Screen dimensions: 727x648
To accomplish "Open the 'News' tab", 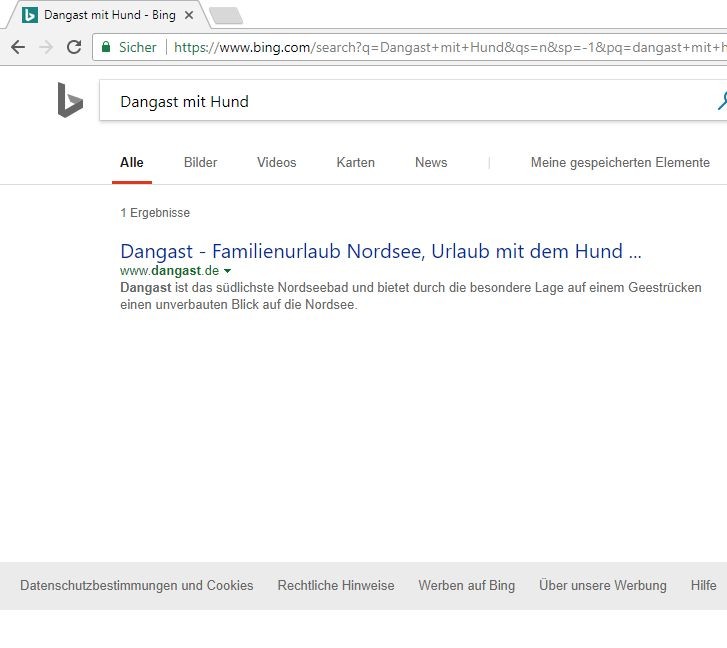I will (x=431, y=162).
